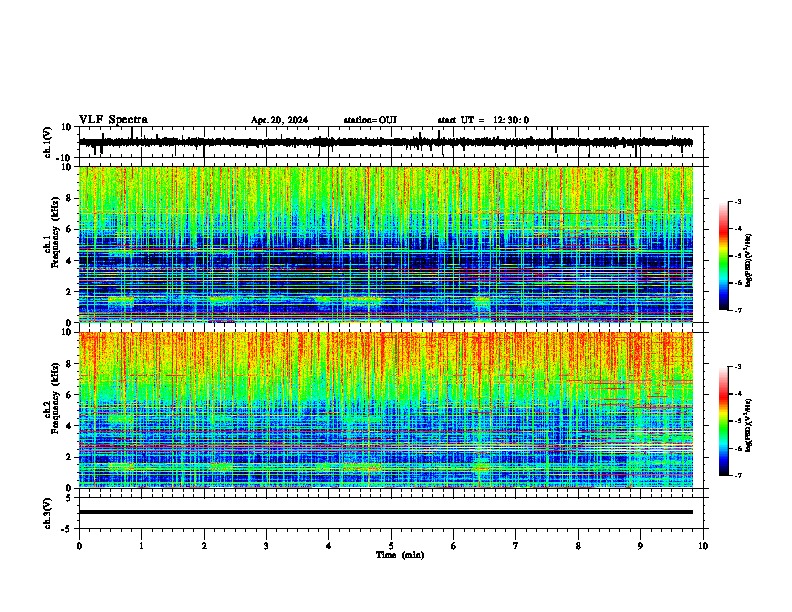The width and height of the screenshot is (792, 612).
Task: Click the flat ch.3 voltage trace line
Action: click(386, 512)
